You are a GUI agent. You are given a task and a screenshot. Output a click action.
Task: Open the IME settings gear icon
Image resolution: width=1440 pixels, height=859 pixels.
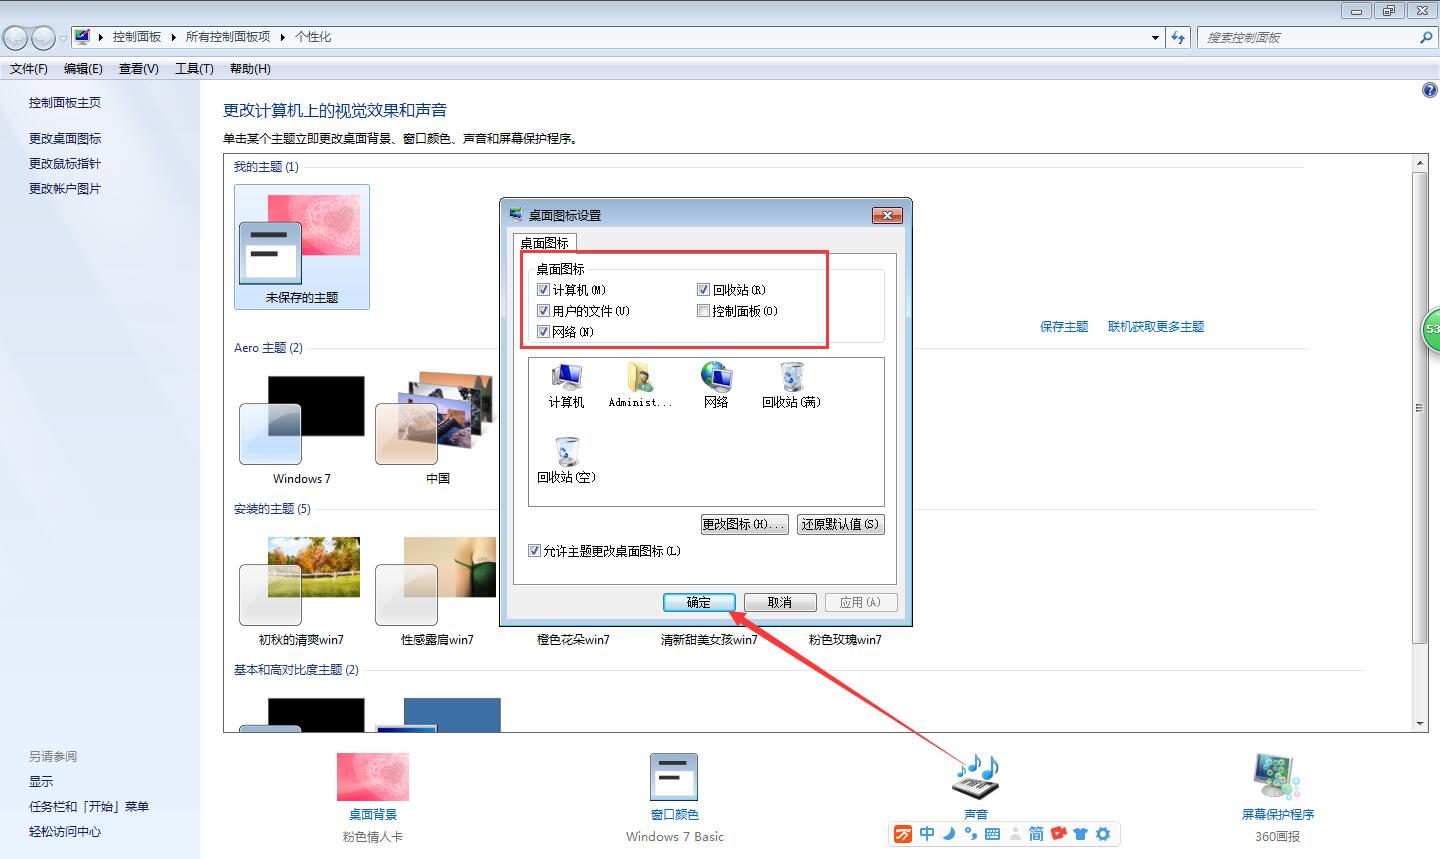(1103, 834)
